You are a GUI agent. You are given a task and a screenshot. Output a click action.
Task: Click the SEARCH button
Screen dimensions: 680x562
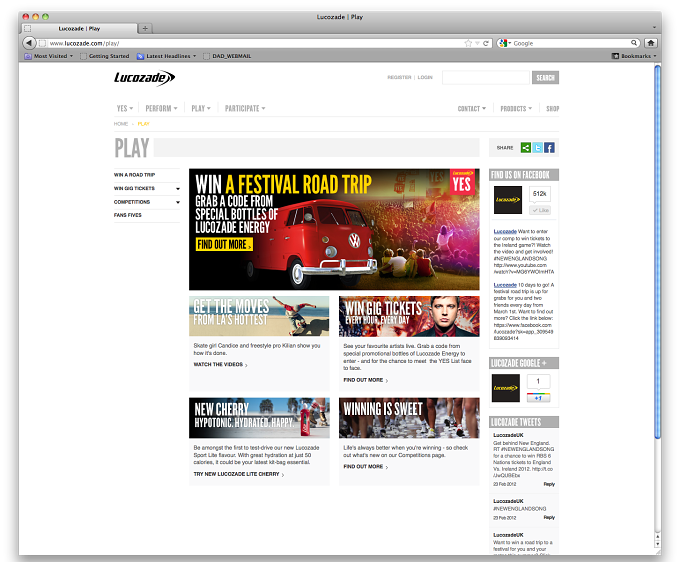(x=545, y=78)
